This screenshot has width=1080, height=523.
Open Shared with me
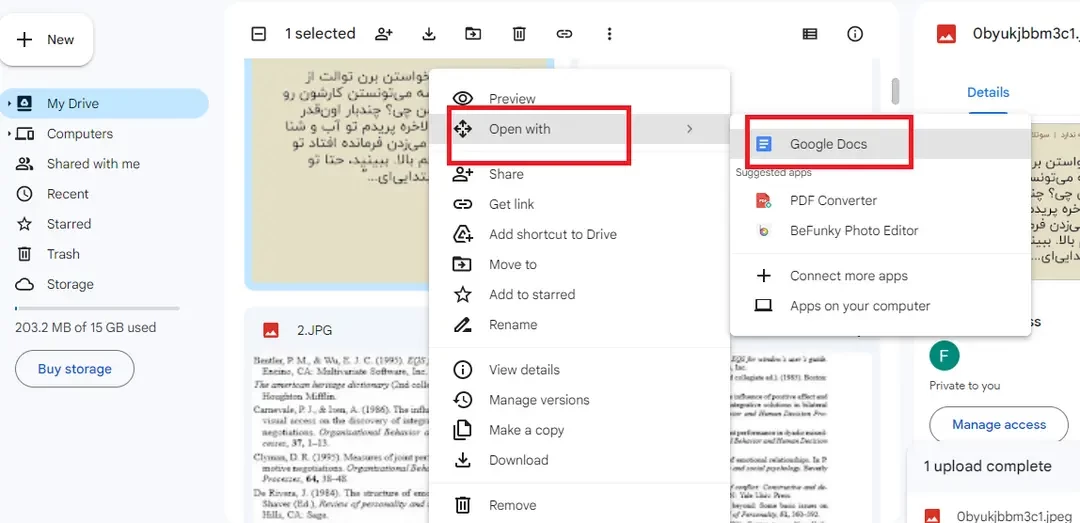[93, 164]
